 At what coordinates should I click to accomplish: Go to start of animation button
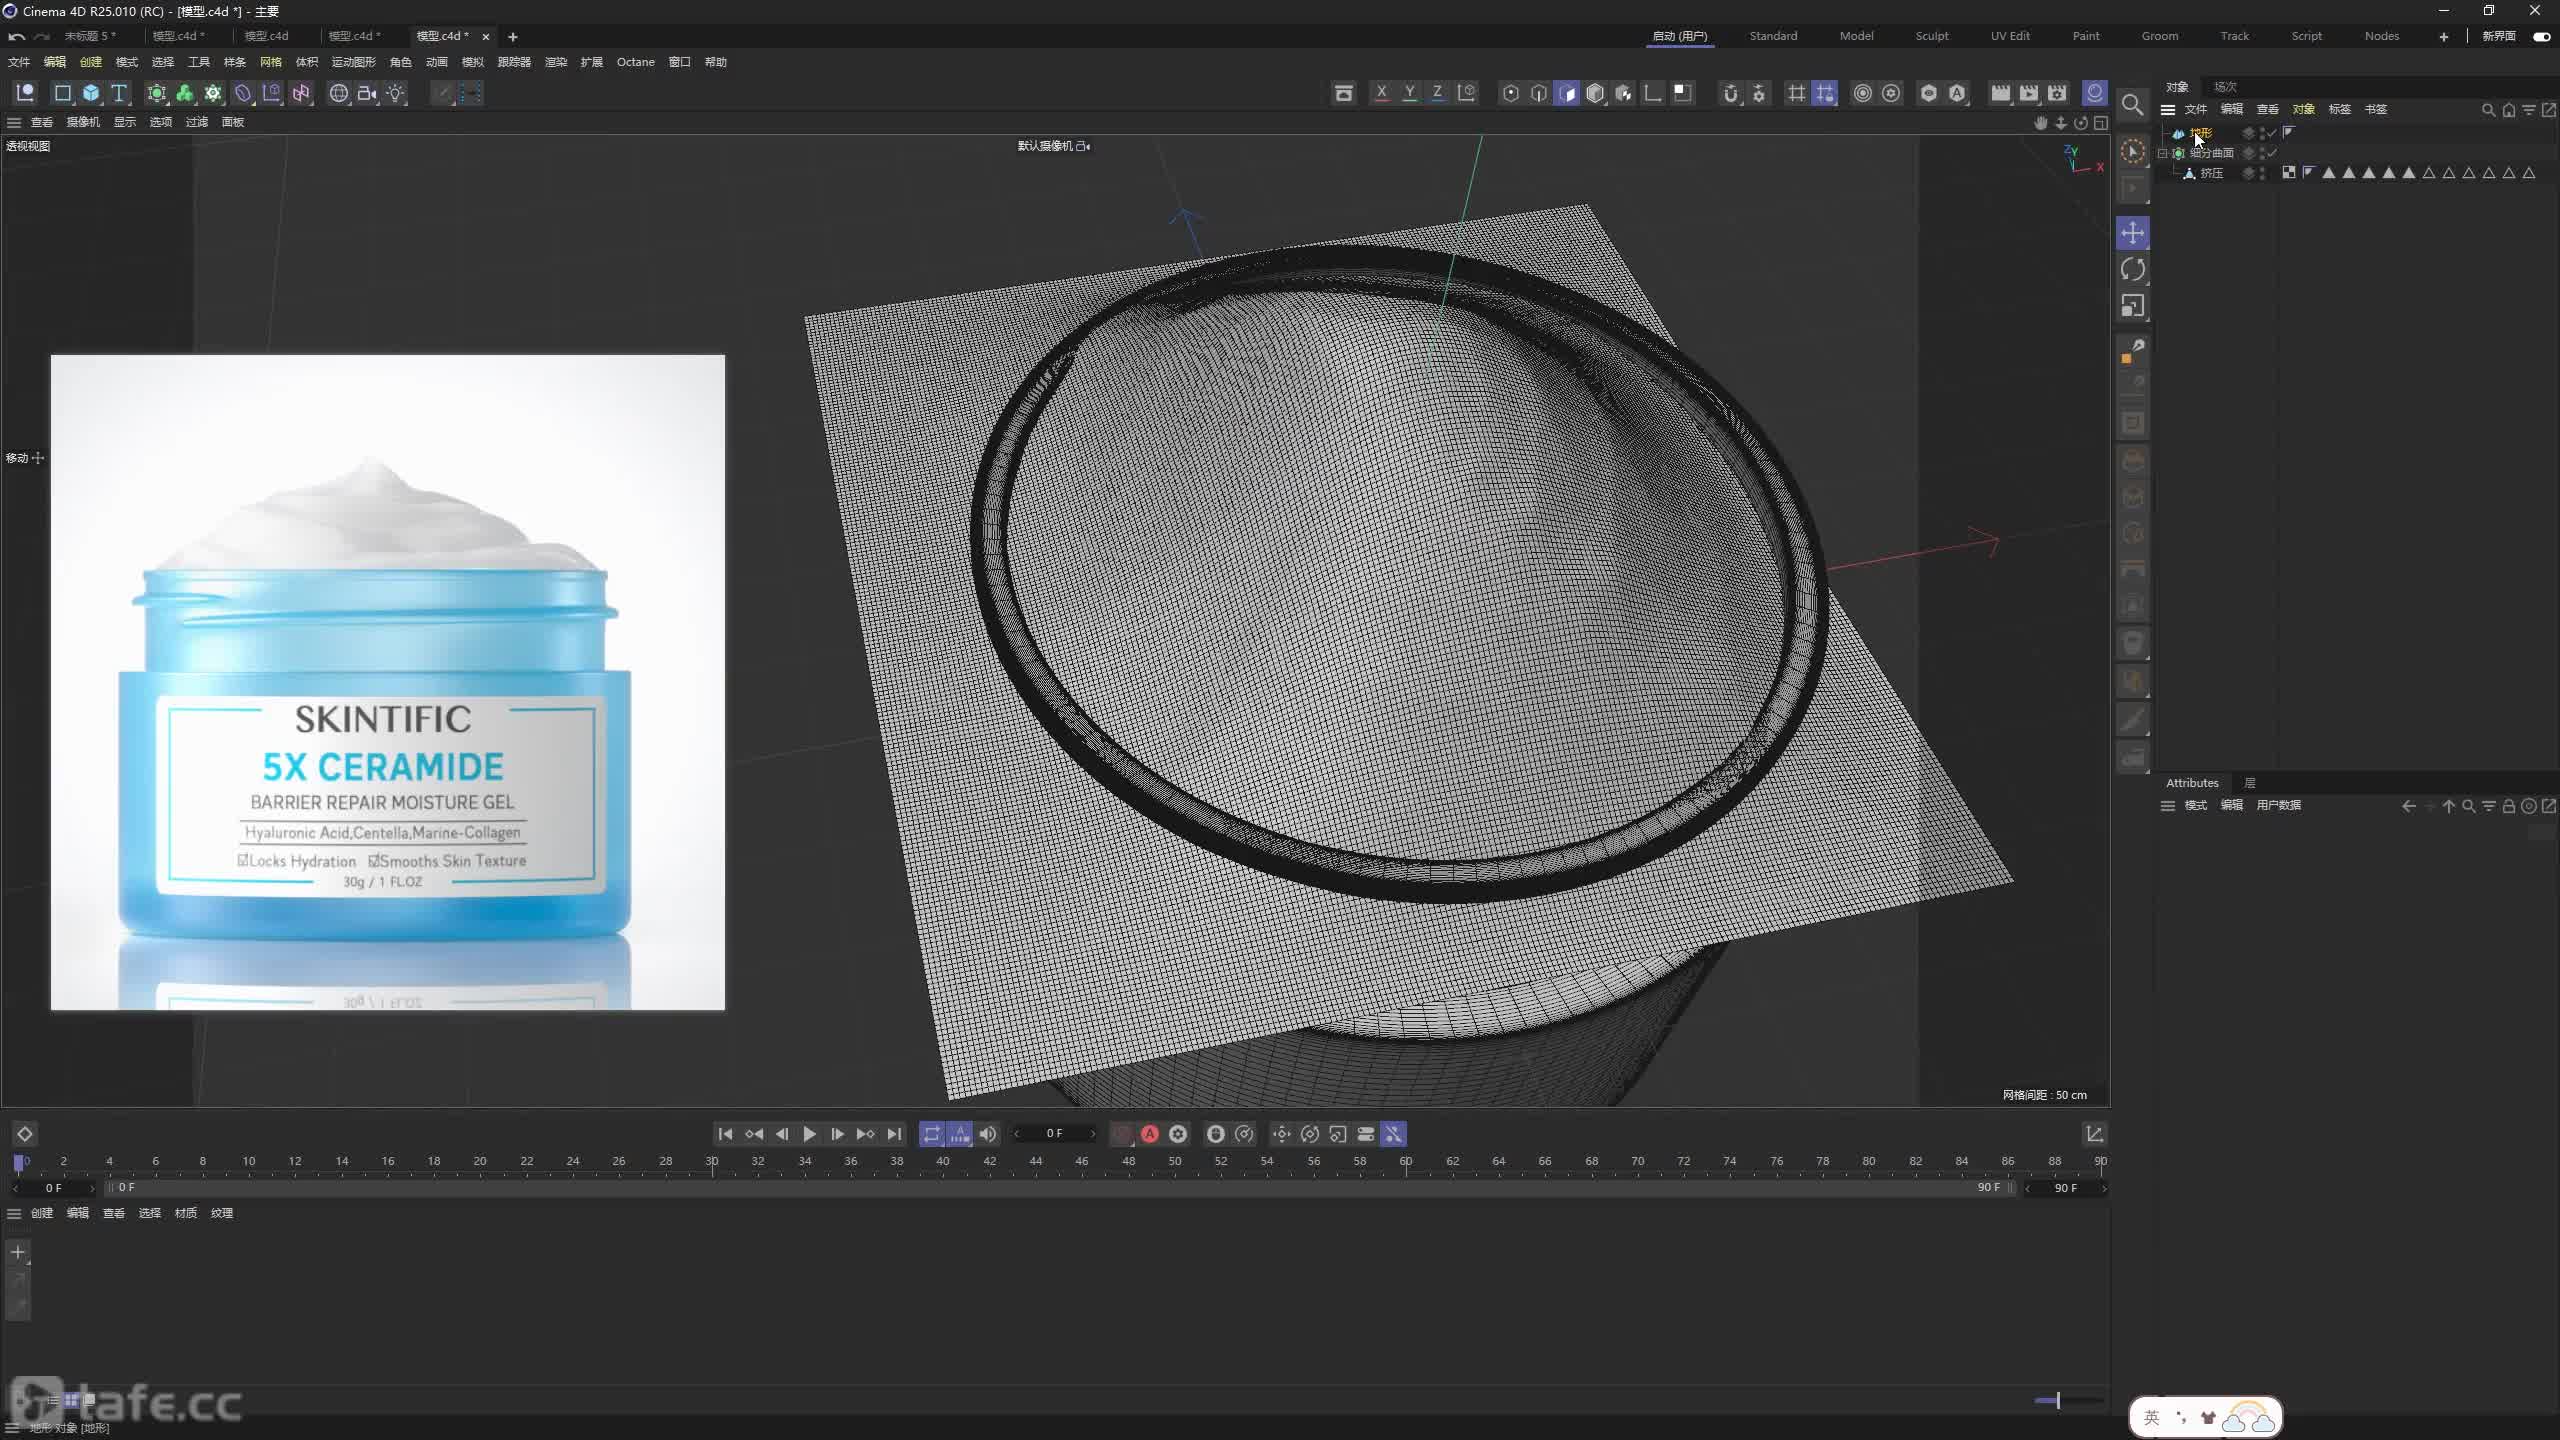[725, 1134]
